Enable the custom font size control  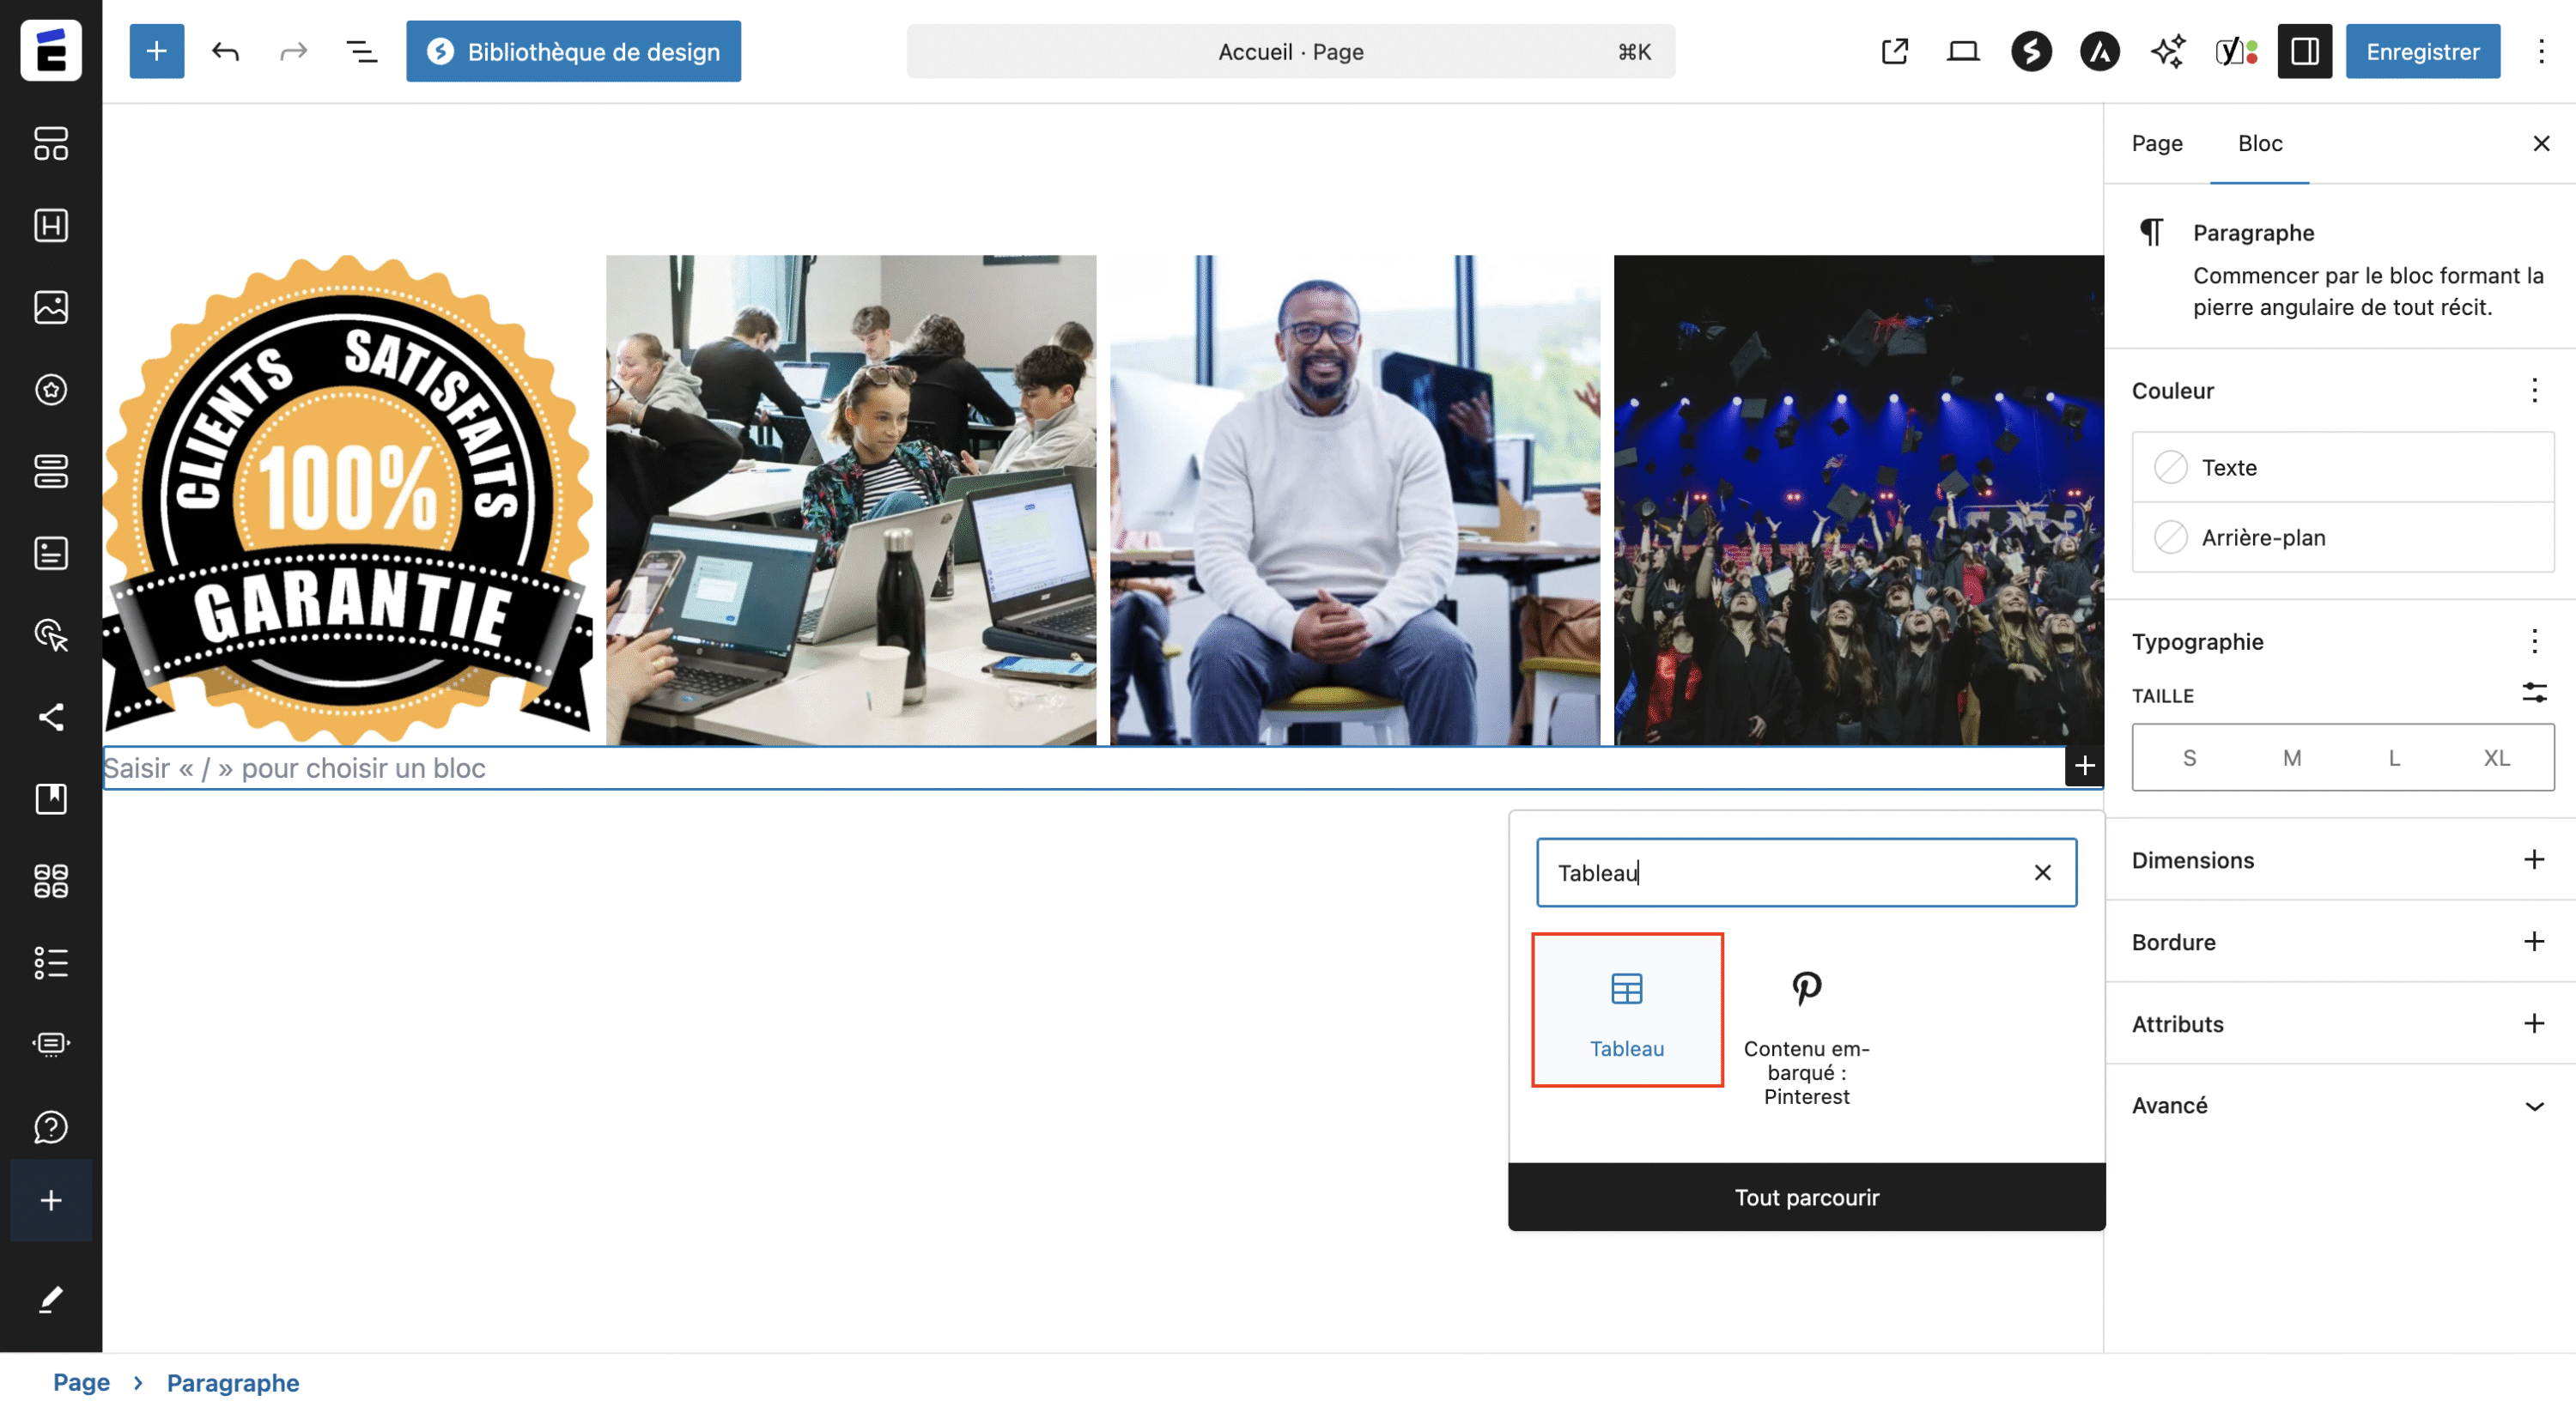click(x=2533, y=693)
